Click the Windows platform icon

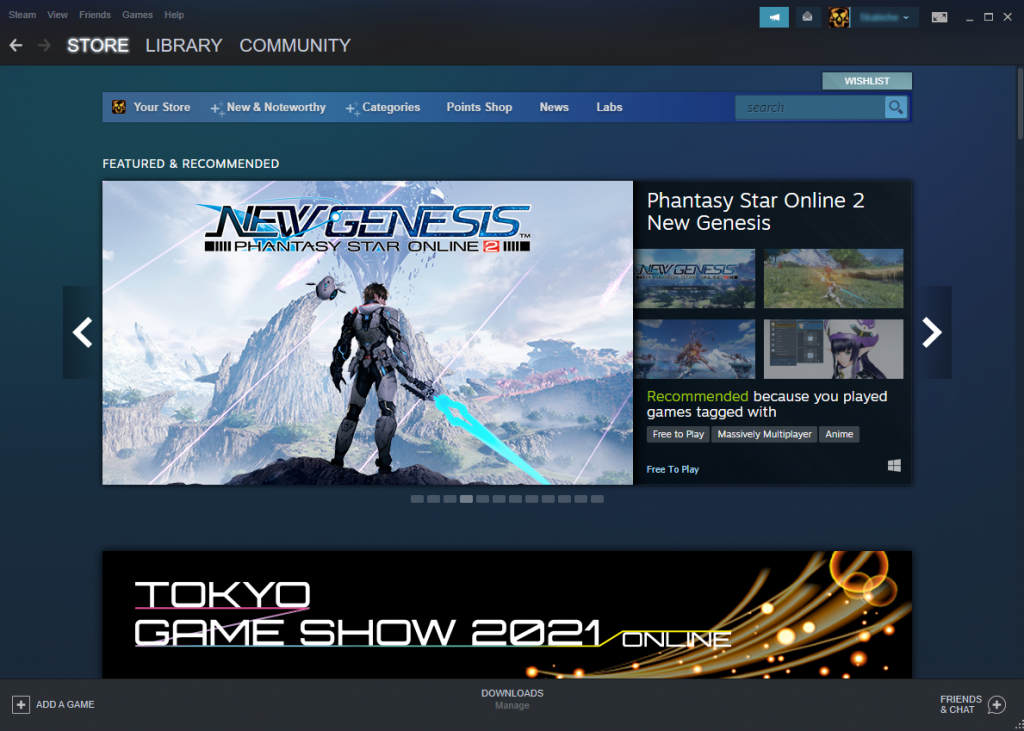(895, 465)
